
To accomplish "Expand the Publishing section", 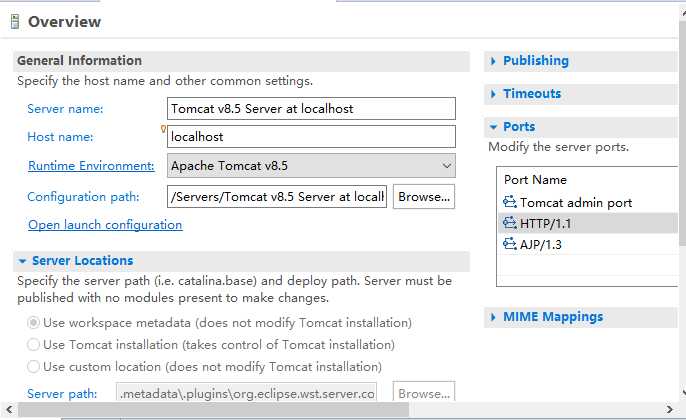I will click(493, 61).
